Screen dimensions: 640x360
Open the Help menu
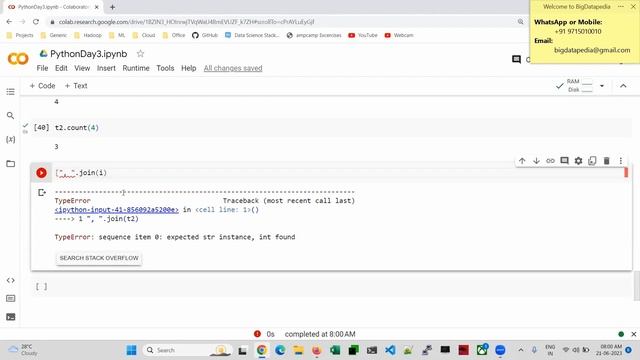coord(189,68)
